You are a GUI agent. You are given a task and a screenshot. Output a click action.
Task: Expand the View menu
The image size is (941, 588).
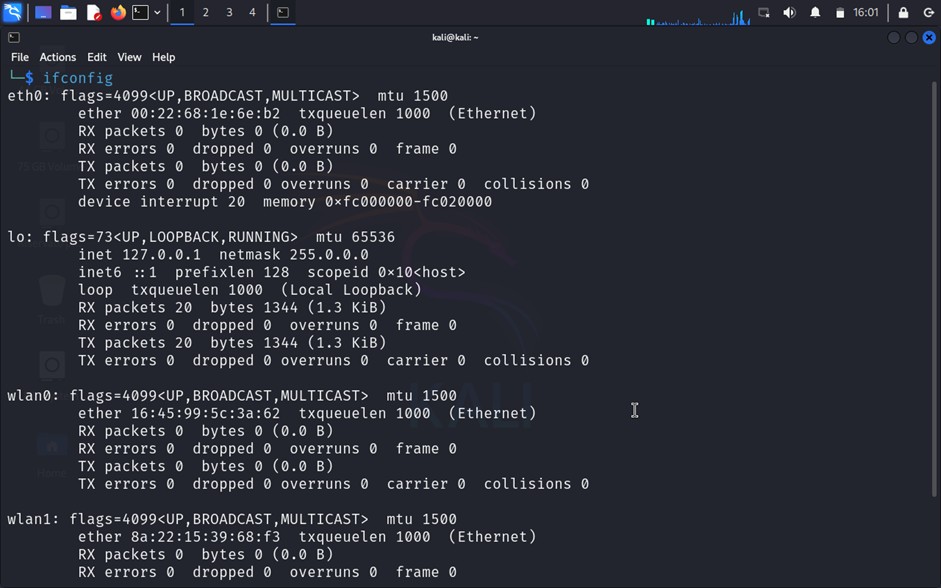[x=129, y=57]
